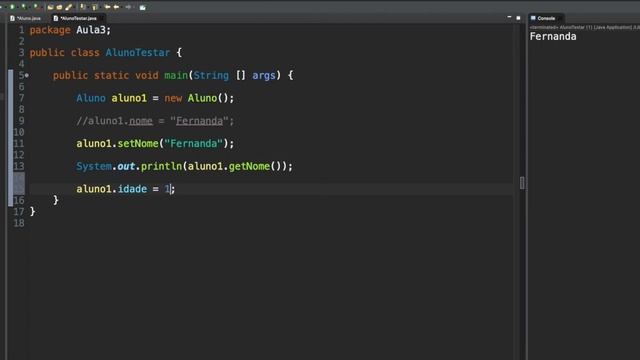Click line number 18 in the gutter
This screenshot has height=360, width=640.
point(19,223)
